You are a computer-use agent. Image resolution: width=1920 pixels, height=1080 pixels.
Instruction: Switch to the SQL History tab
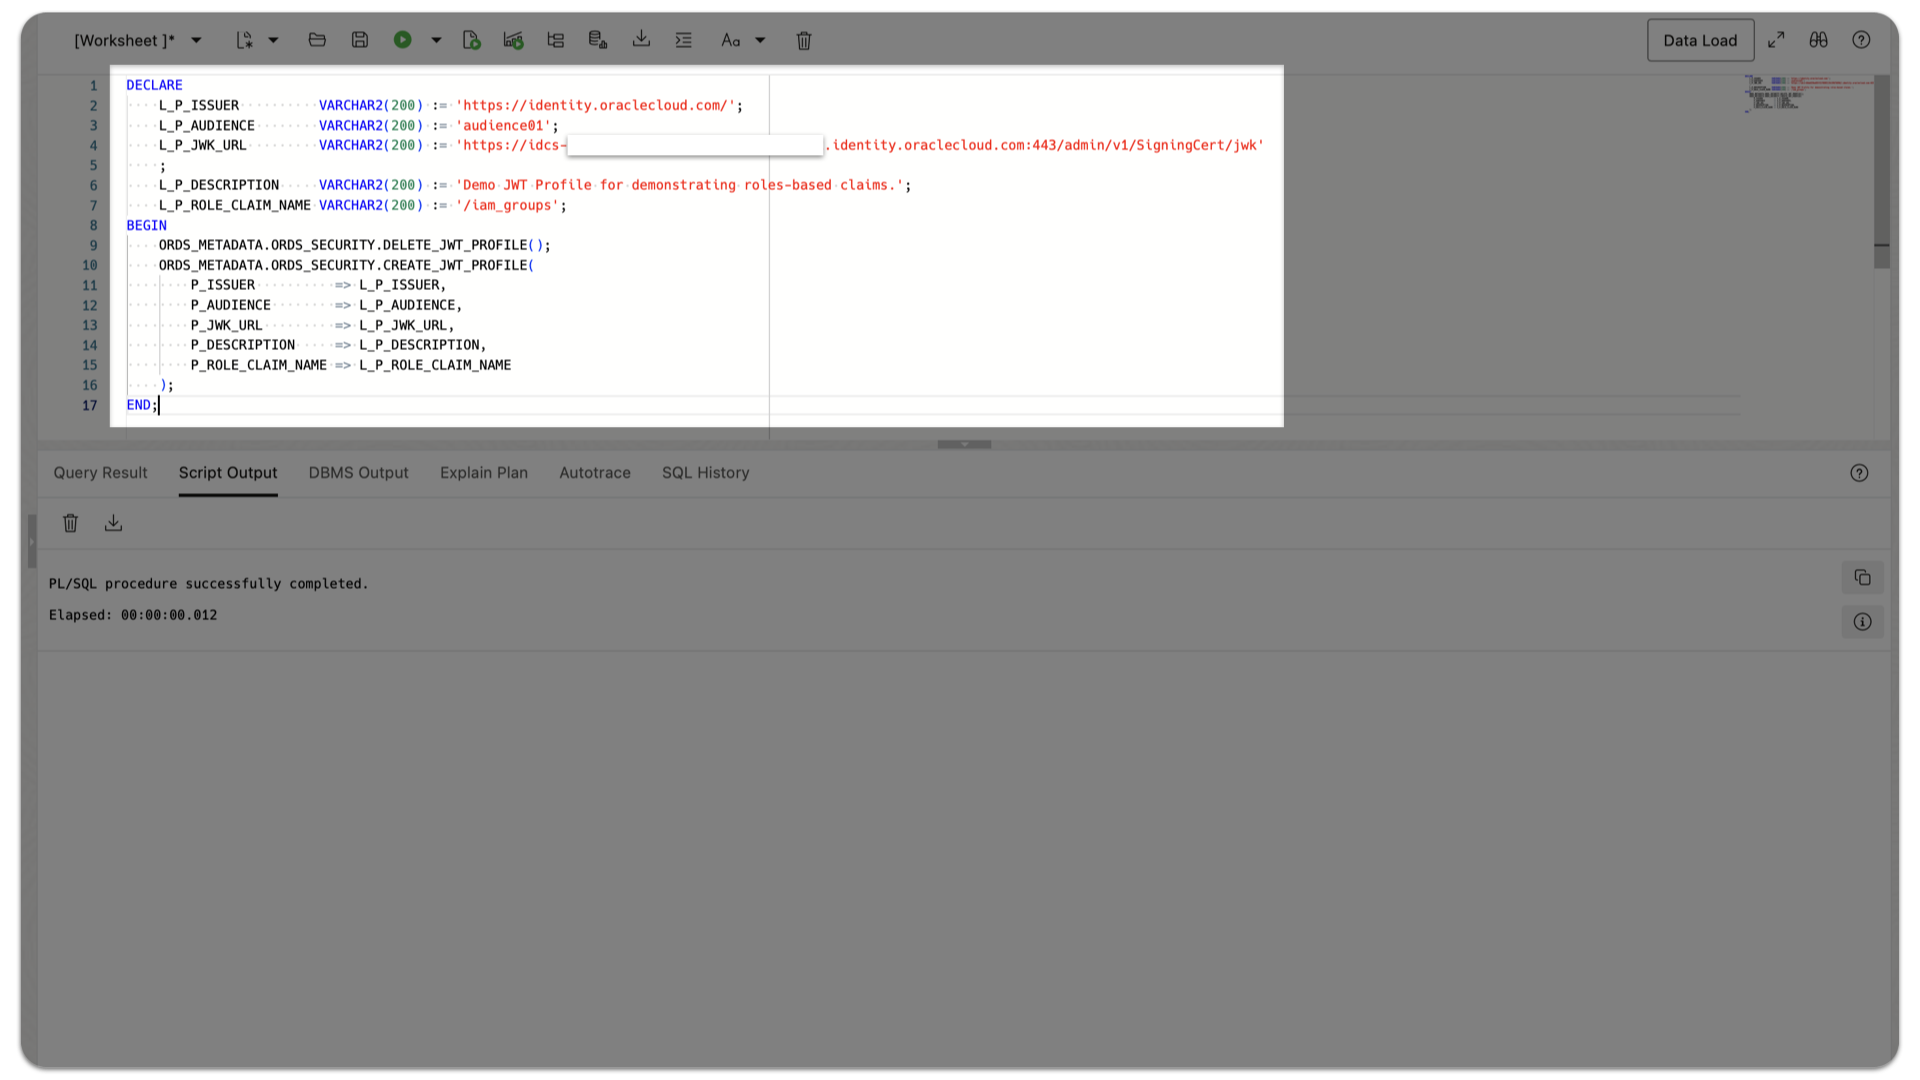[705, 473]
